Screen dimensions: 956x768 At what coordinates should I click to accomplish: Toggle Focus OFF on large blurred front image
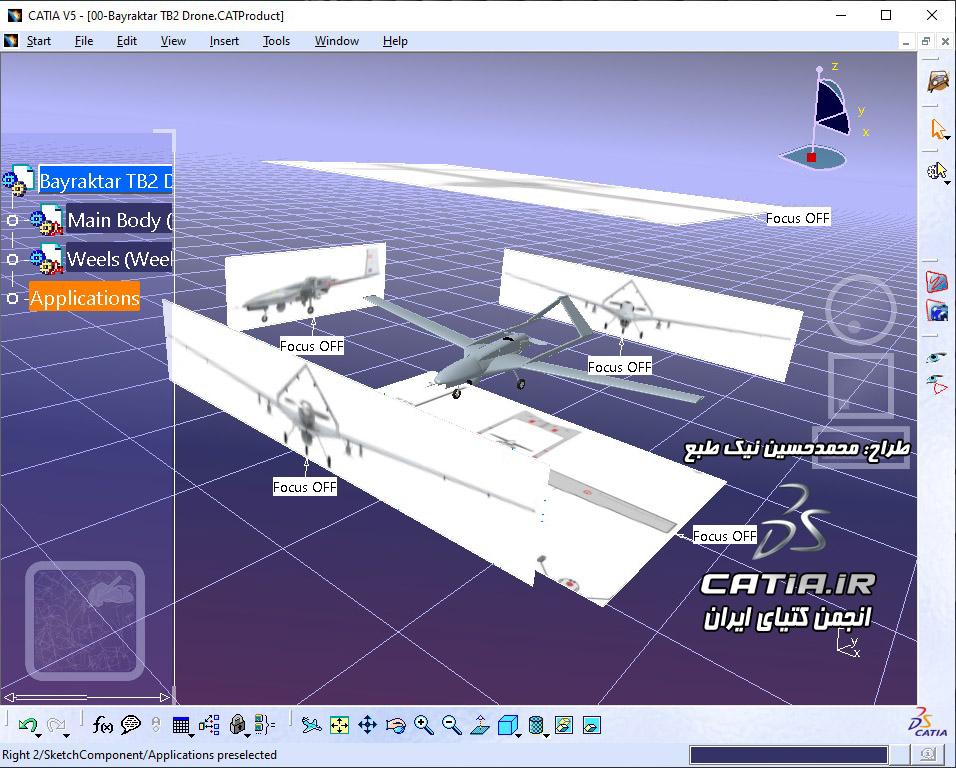304,487
